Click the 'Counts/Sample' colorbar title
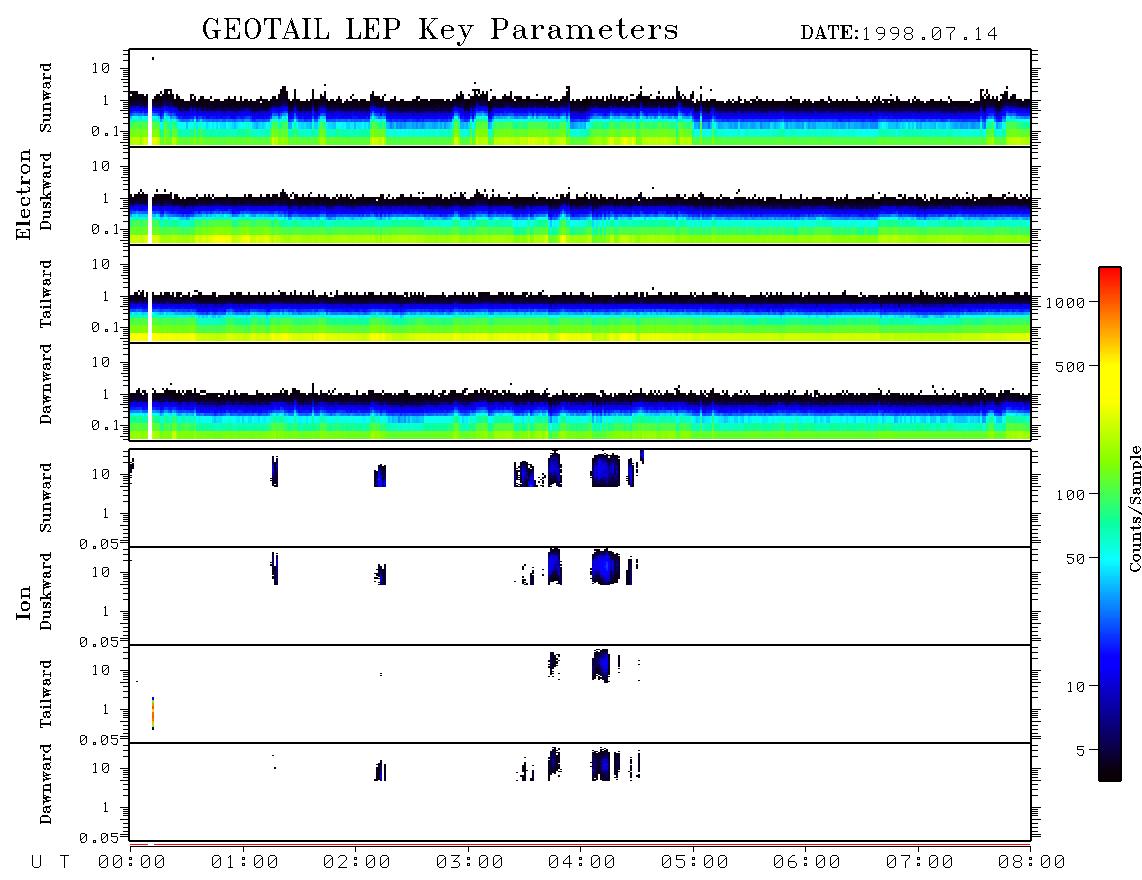Screen dimensions: 1142x880 click(x=1134, y=508)
